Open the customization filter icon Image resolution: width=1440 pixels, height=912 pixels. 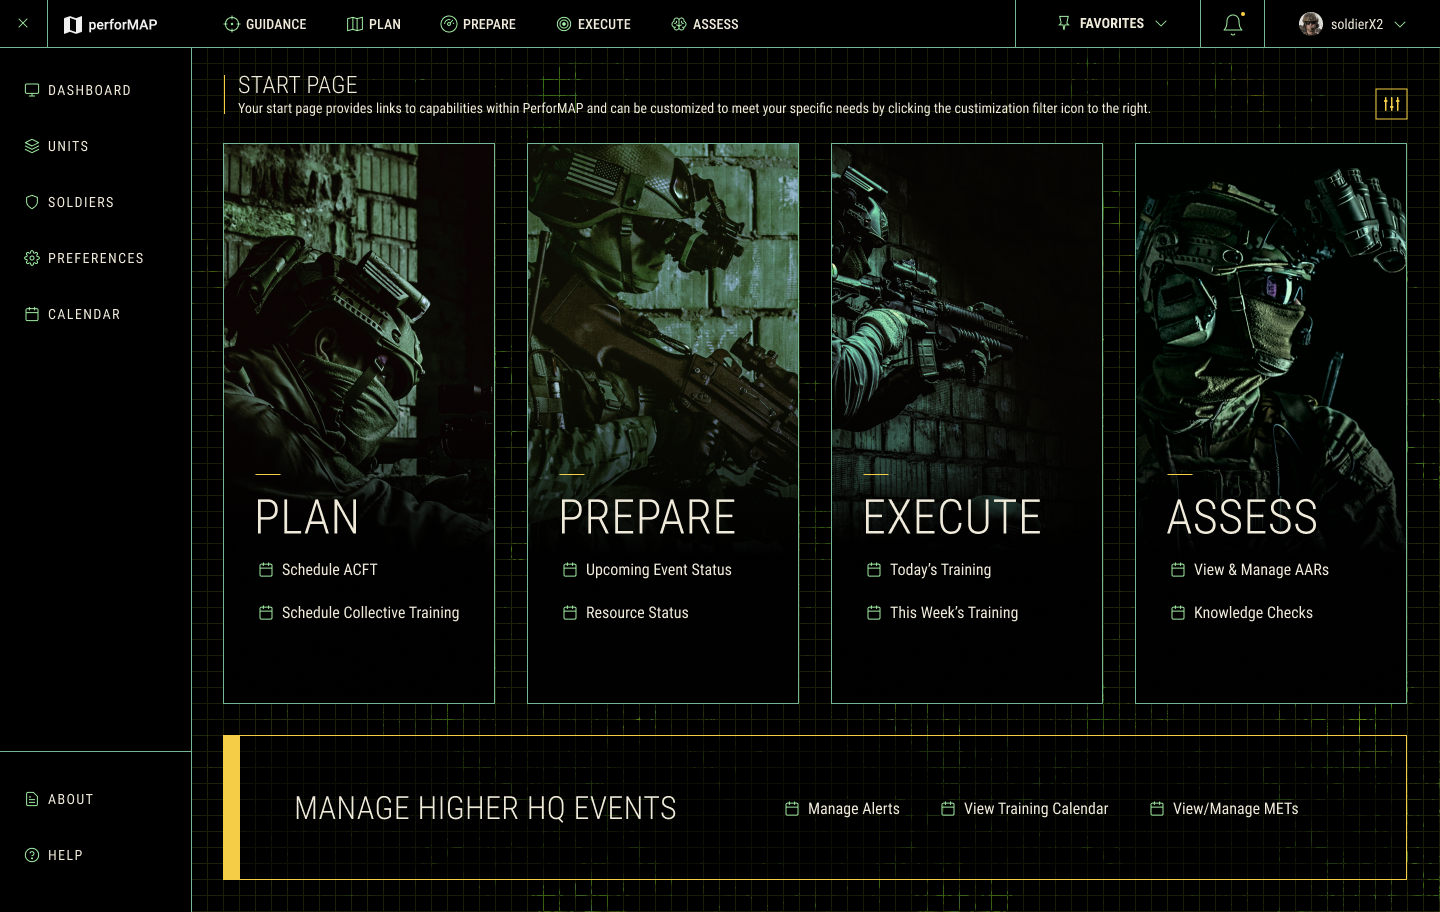[1391, 104]
